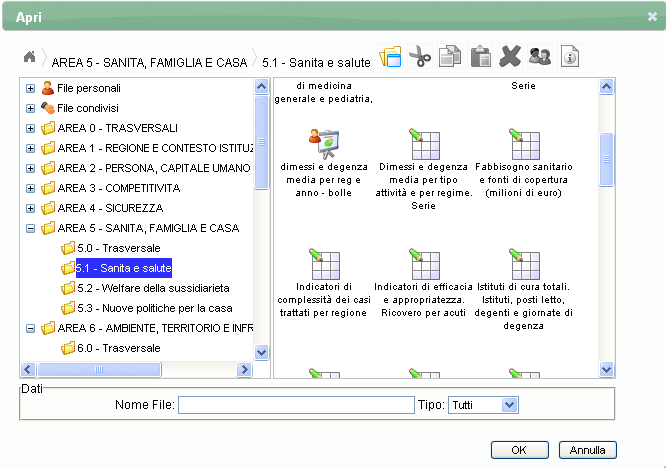
Task: Click the tree panel vertical scrollbar thumb
Action: click(x=261, y=142)
